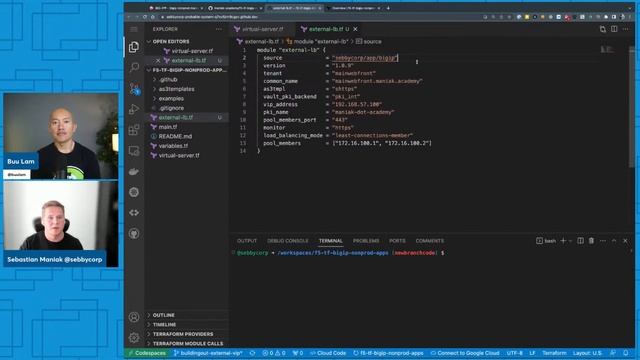The image size is (640, 360).
Task: Open the Remote Explorer view
Action: (134, 151)
